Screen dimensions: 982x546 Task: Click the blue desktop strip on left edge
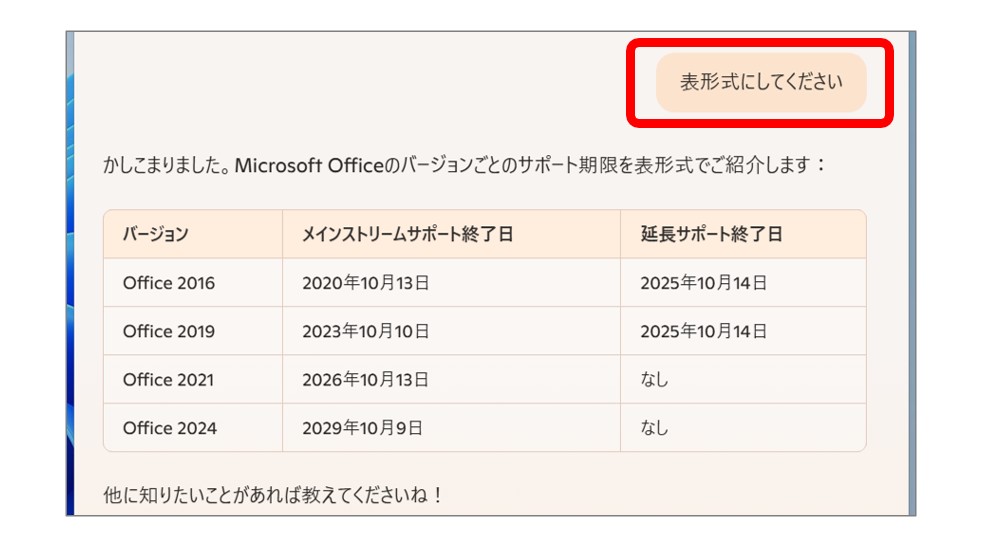click(x=70, y=274)
